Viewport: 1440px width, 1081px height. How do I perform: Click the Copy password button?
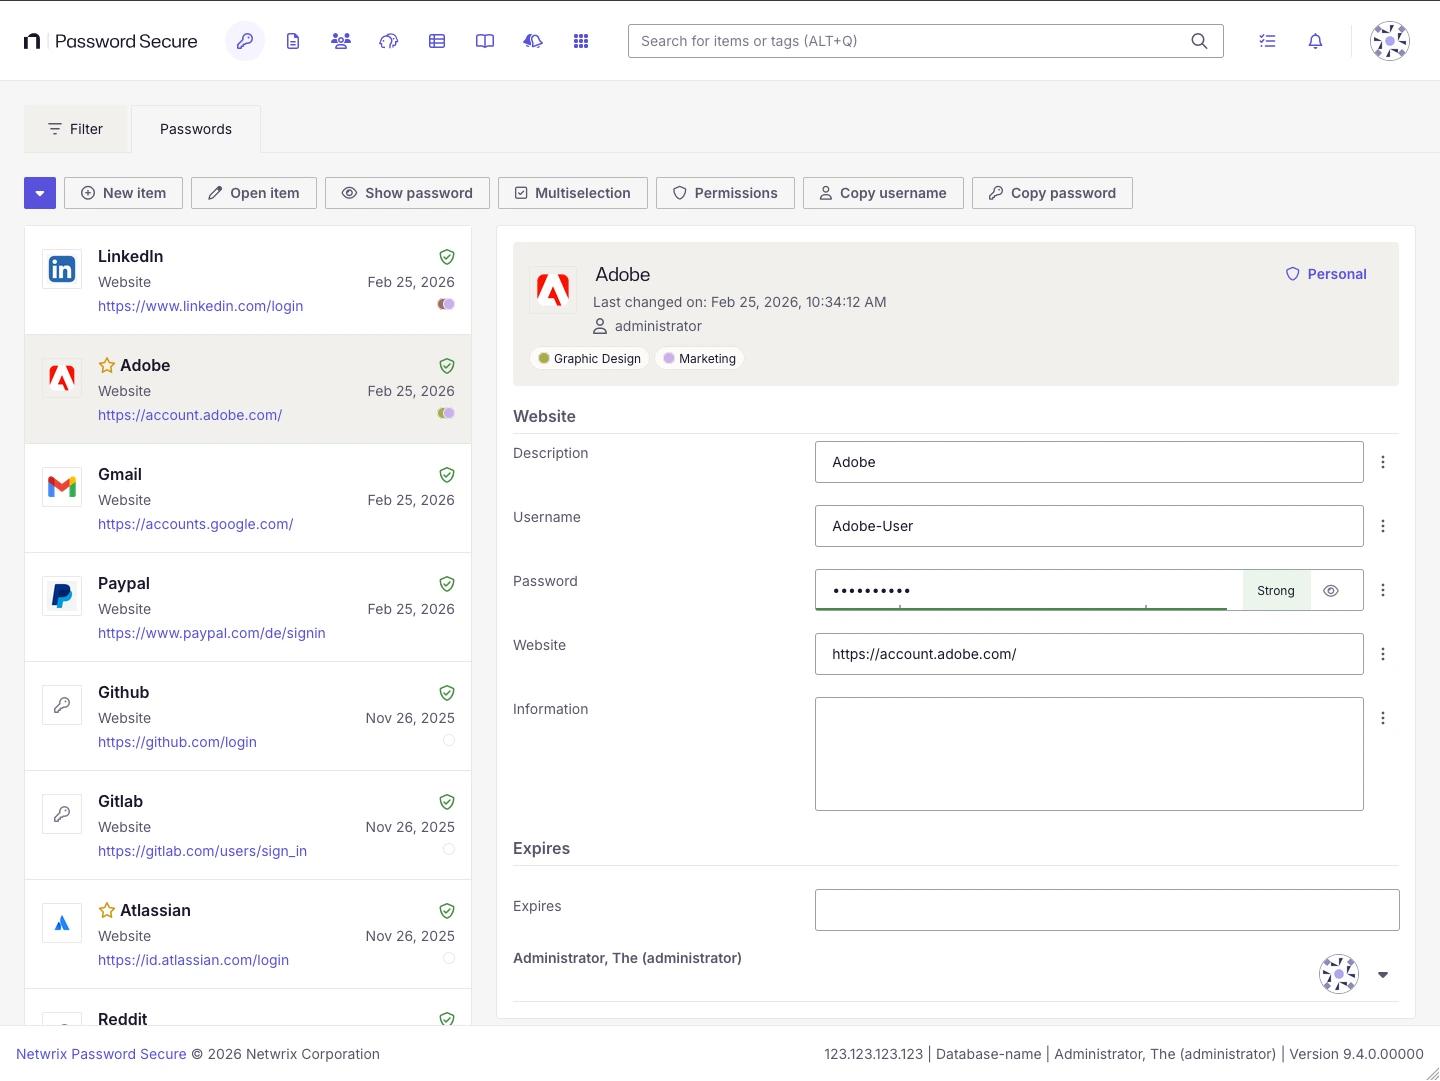click(1052, 193)
